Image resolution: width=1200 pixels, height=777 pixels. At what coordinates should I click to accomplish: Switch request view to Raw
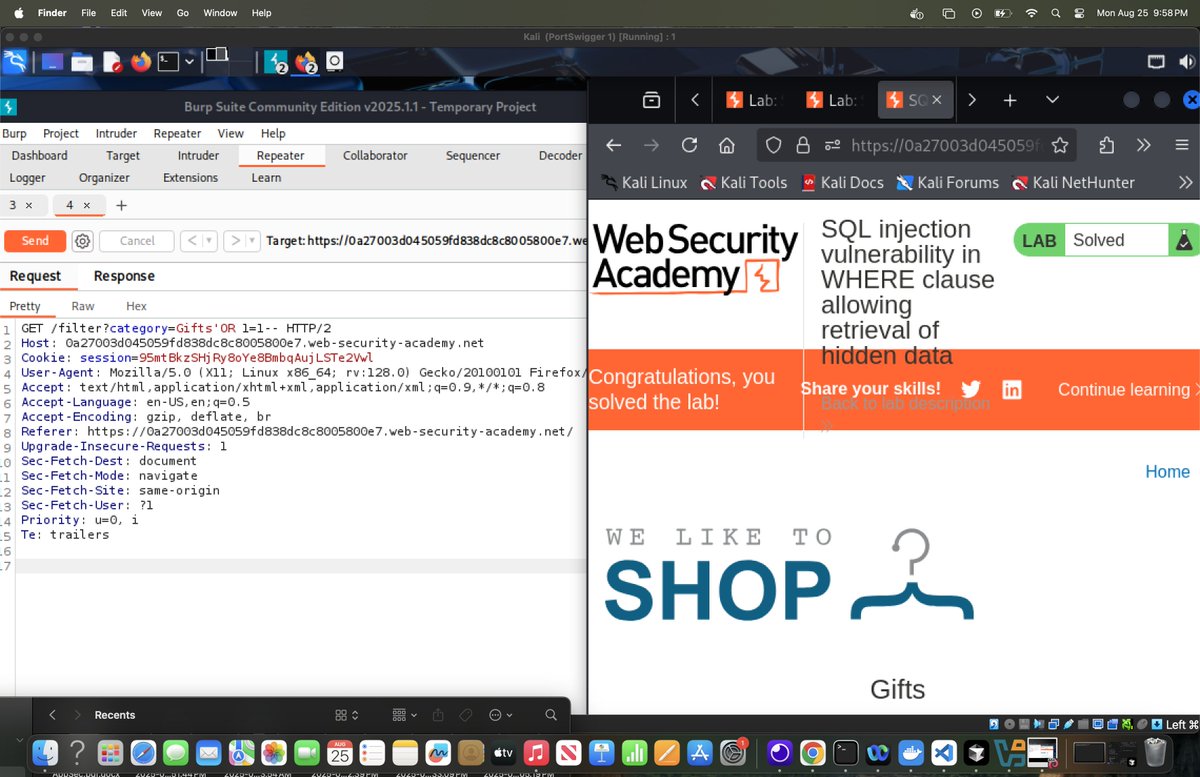tap(83, 306)
